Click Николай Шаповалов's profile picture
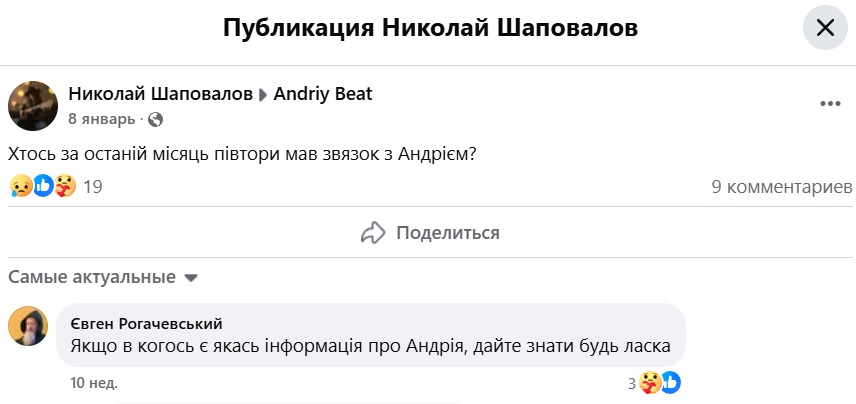This screenshot has height=404, width=856. (x=33, y=106)
